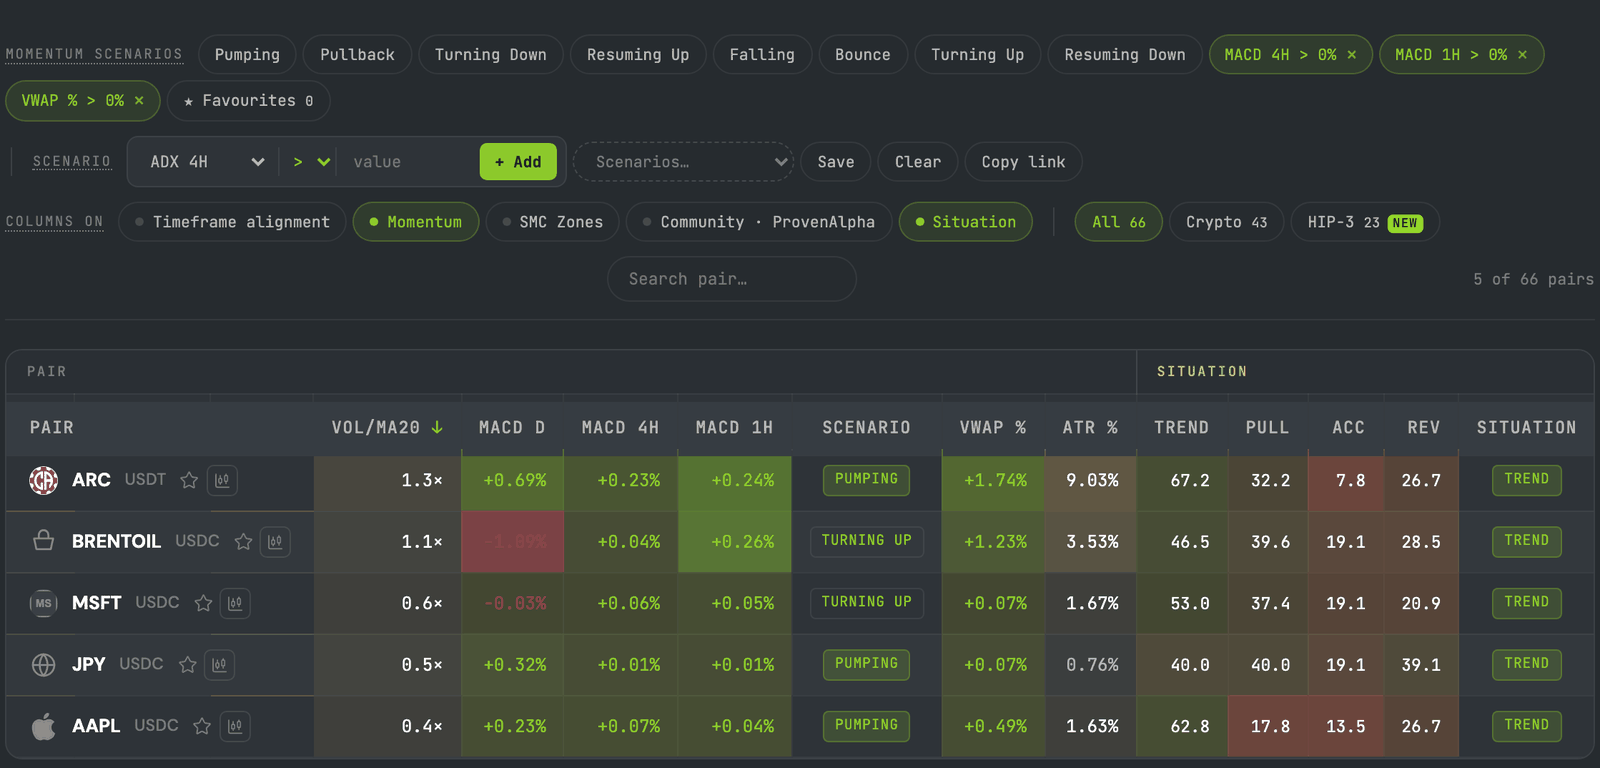
Task: Star JPY USDC as favourite
Action: click(x=187, y=665)
